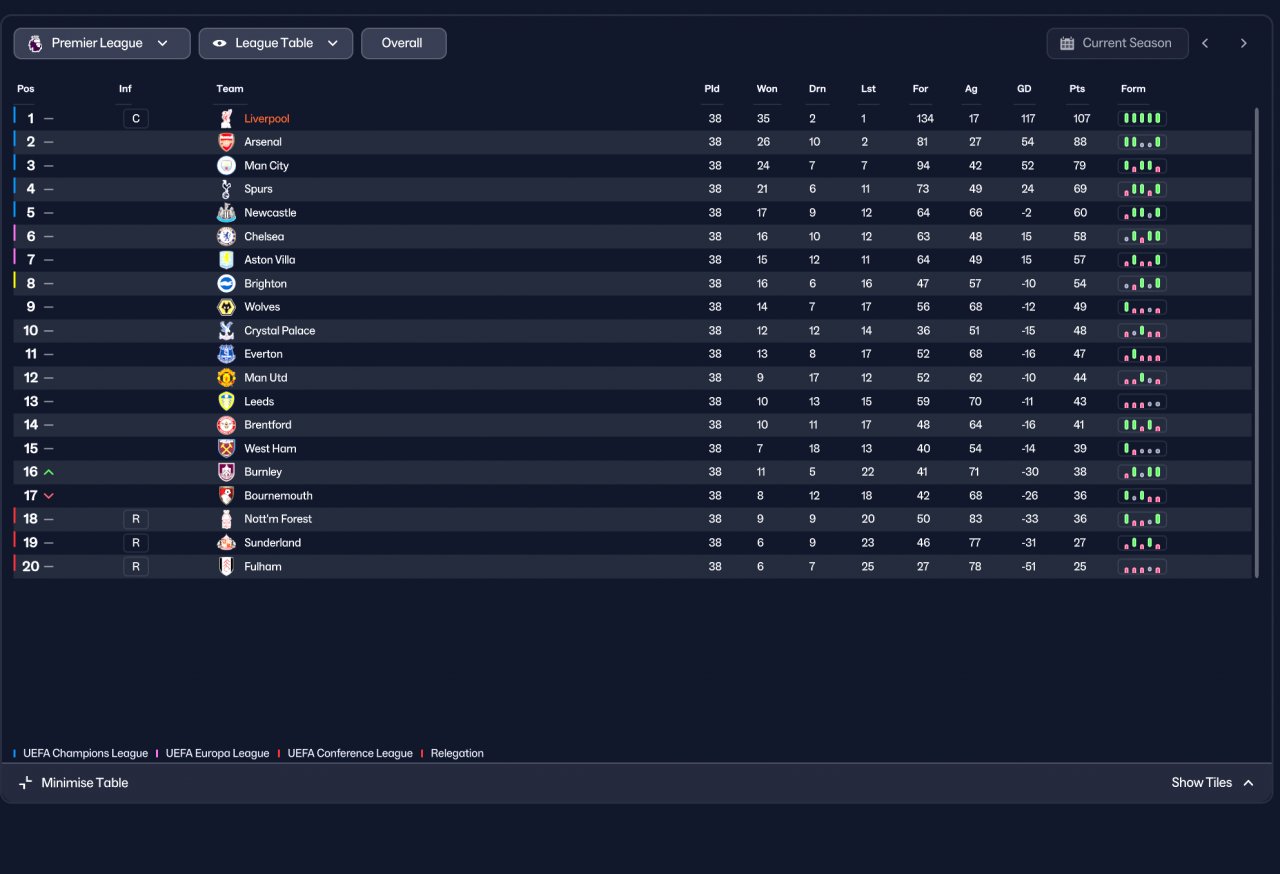The height and width of the screenshot is (874, 1280).
Task: Expand tiles with Show Tiles chevron
Action: tap(1248, 783)
